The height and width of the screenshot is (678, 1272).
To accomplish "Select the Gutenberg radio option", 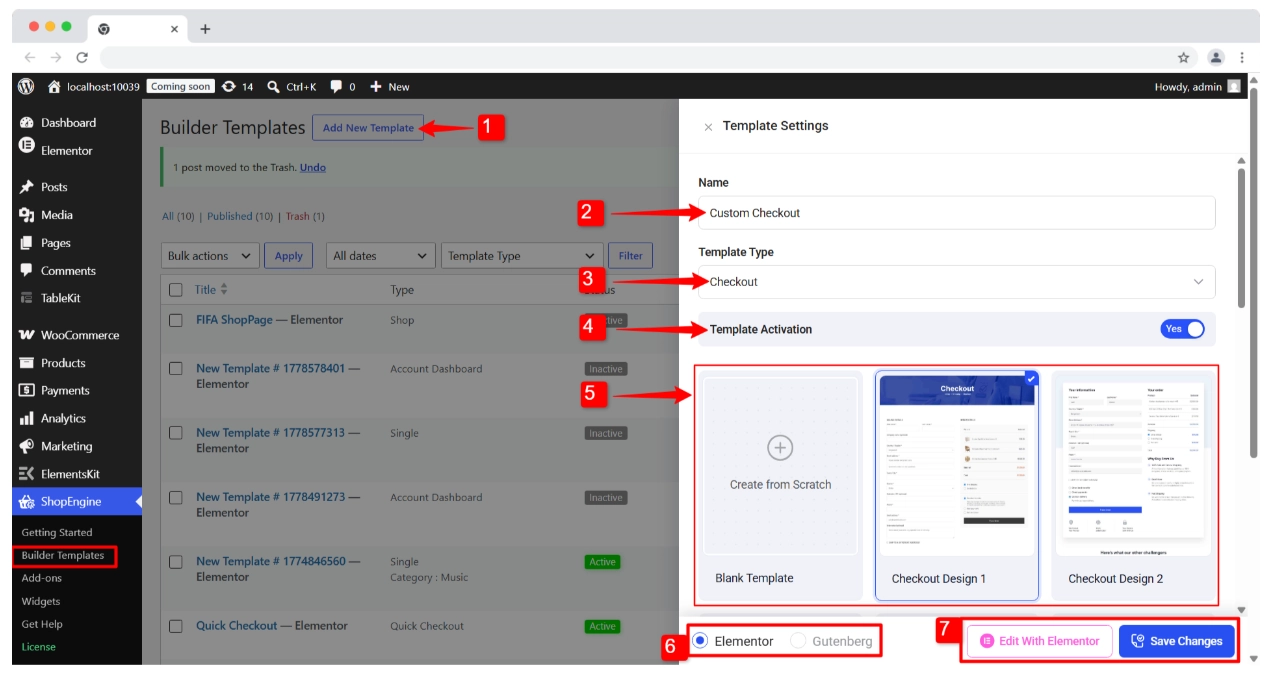I will [798, 641].
